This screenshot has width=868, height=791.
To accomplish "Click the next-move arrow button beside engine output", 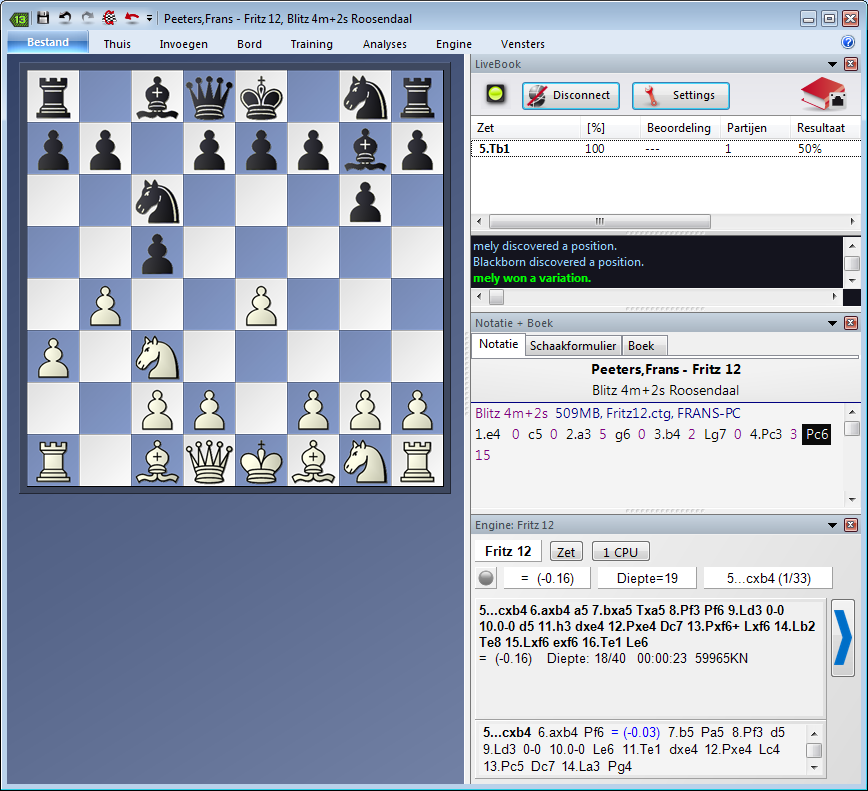I will (843, 637).
